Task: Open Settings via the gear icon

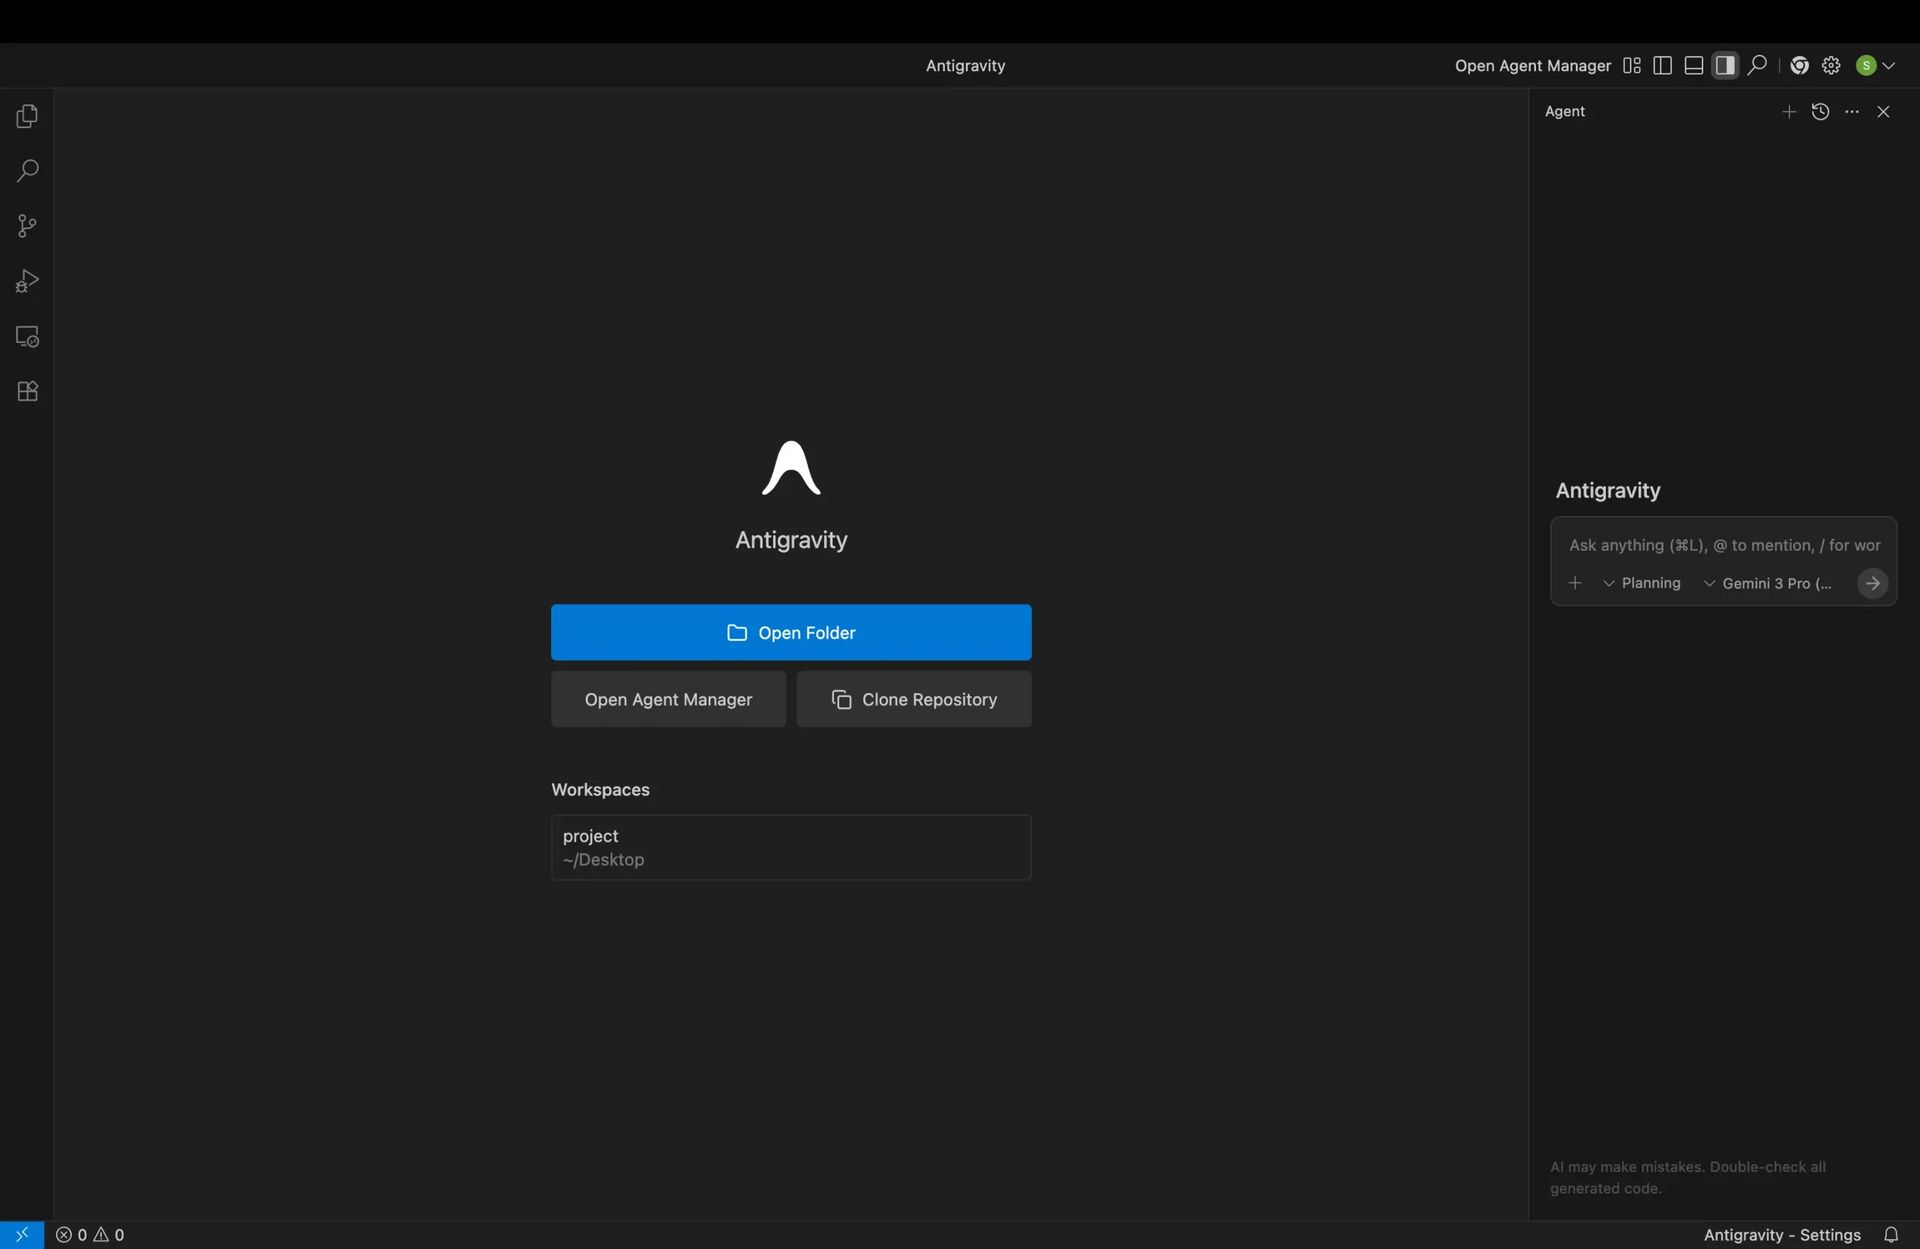Action: tap(1831, 65)
